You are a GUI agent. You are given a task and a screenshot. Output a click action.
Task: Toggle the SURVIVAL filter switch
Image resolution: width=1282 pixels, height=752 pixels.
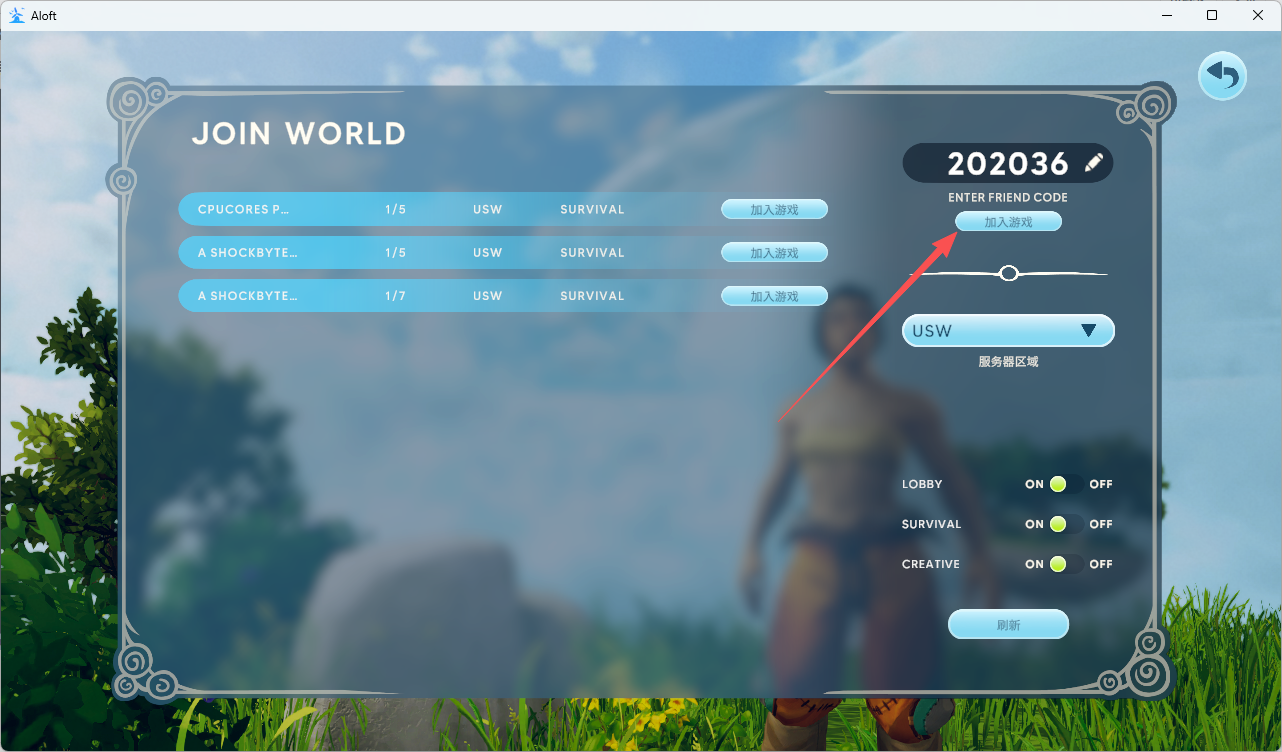coord(1066,524)
